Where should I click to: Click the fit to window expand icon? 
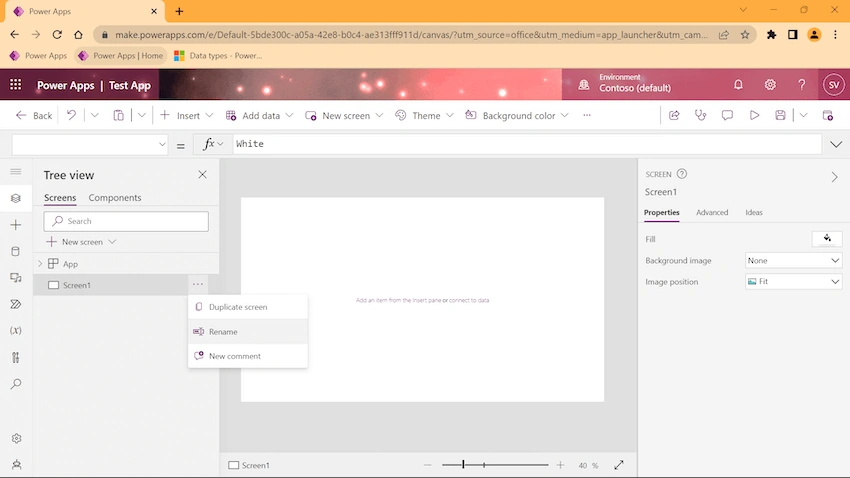point(619,464)
